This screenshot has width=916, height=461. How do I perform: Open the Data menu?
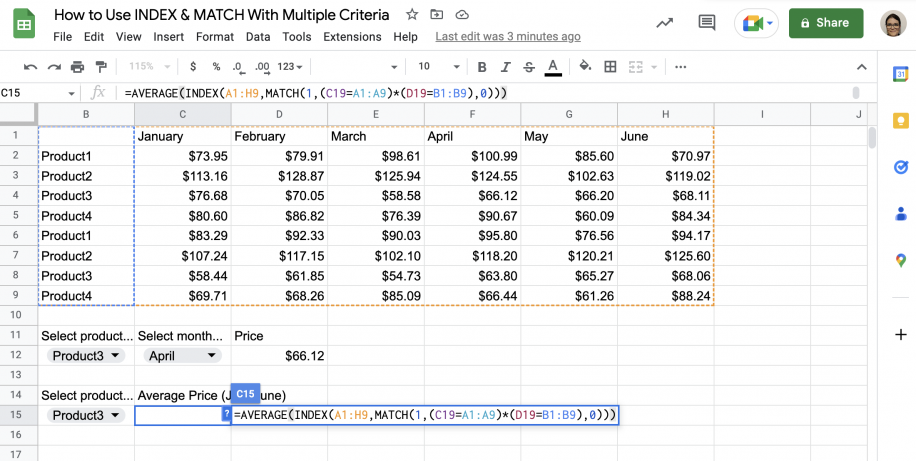pyautogui.click(x=258, y=37)
